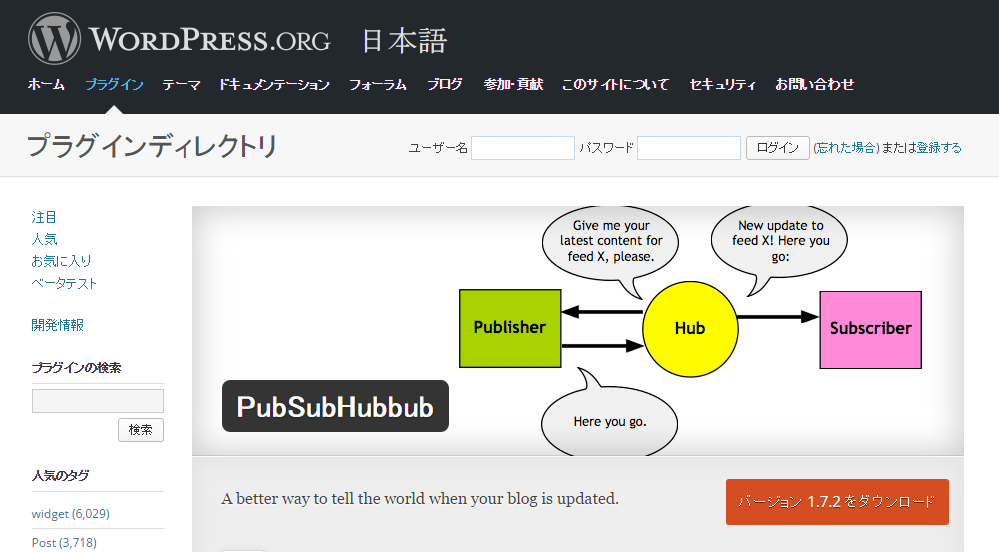Open the ホーム menu item
The height and width of the screenshot is (552, 999).
[x=46, y=85]
